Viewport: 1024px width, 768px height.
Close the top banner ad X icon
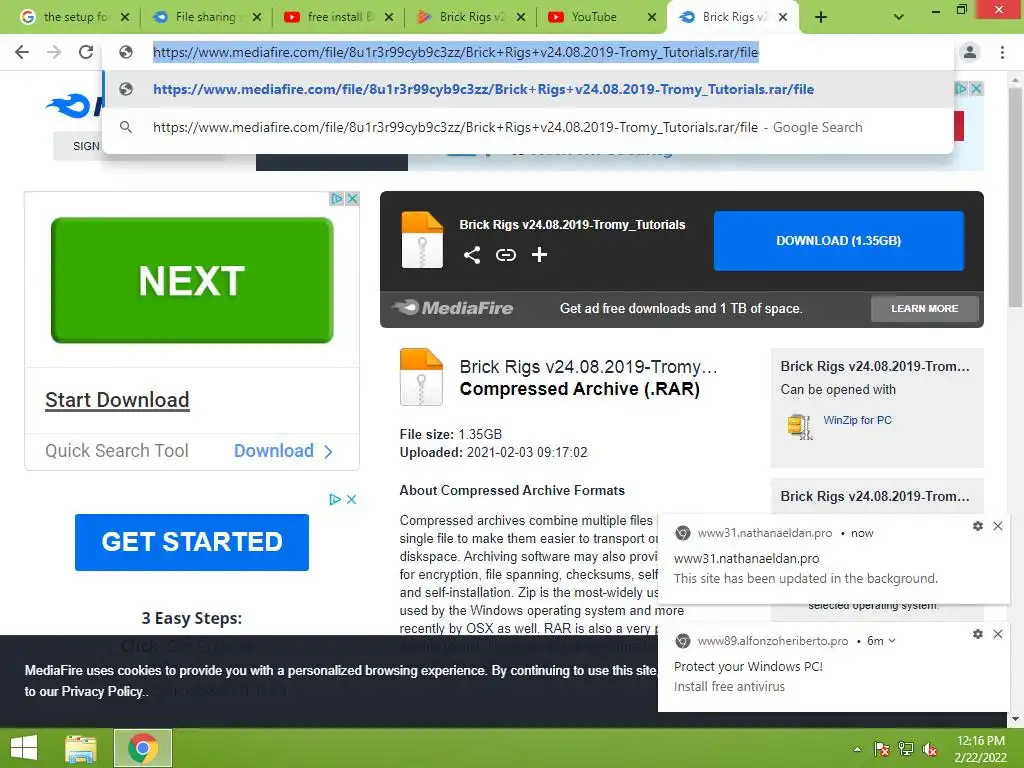(976, 88)
